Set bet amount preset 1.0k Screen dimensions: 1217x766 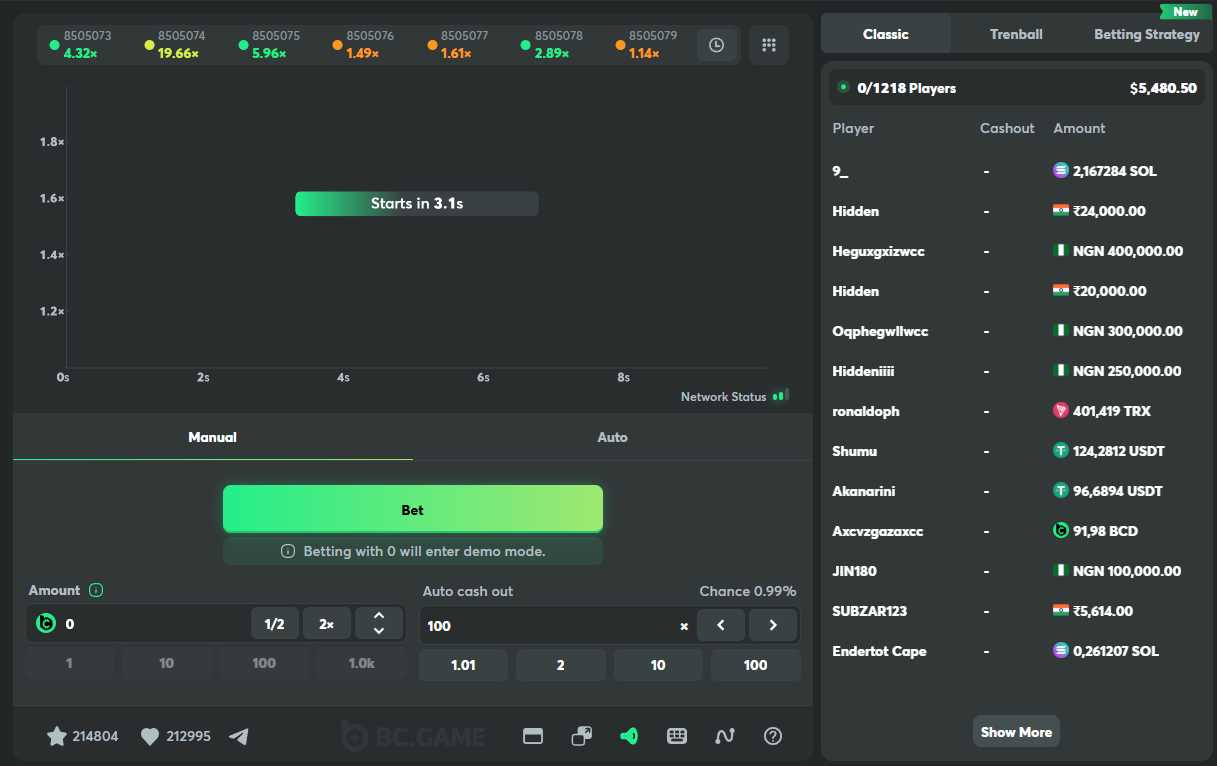pos(361,663)
